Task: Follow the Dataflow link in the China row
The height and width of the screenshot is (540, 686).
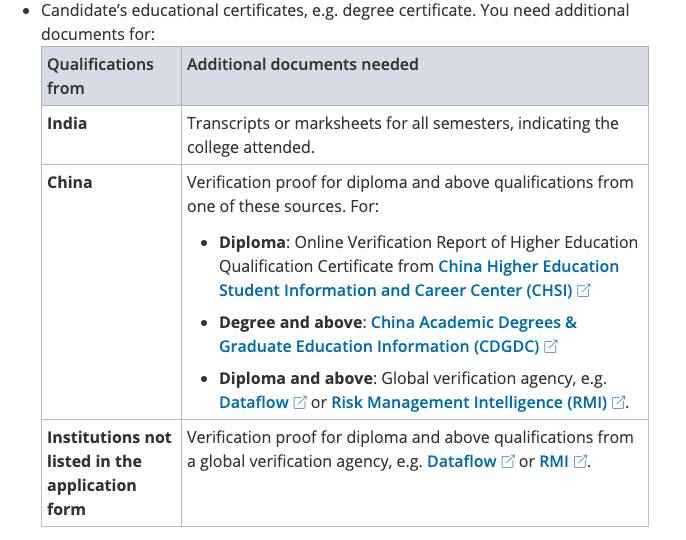Action: (x=254, y=402)
